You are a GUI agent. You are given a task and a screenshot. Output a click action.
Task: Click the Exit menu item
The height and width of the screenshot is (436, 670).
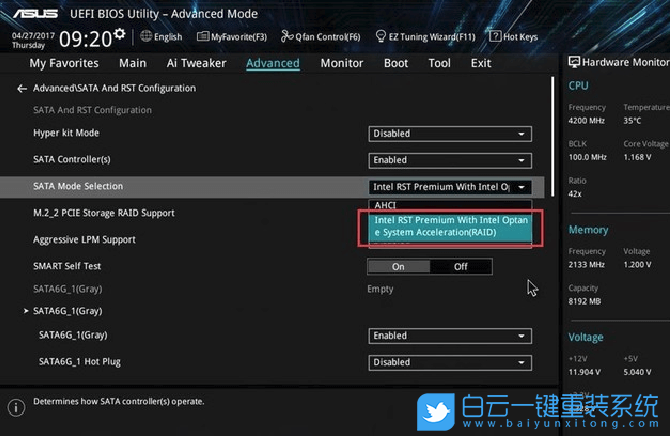481,63
